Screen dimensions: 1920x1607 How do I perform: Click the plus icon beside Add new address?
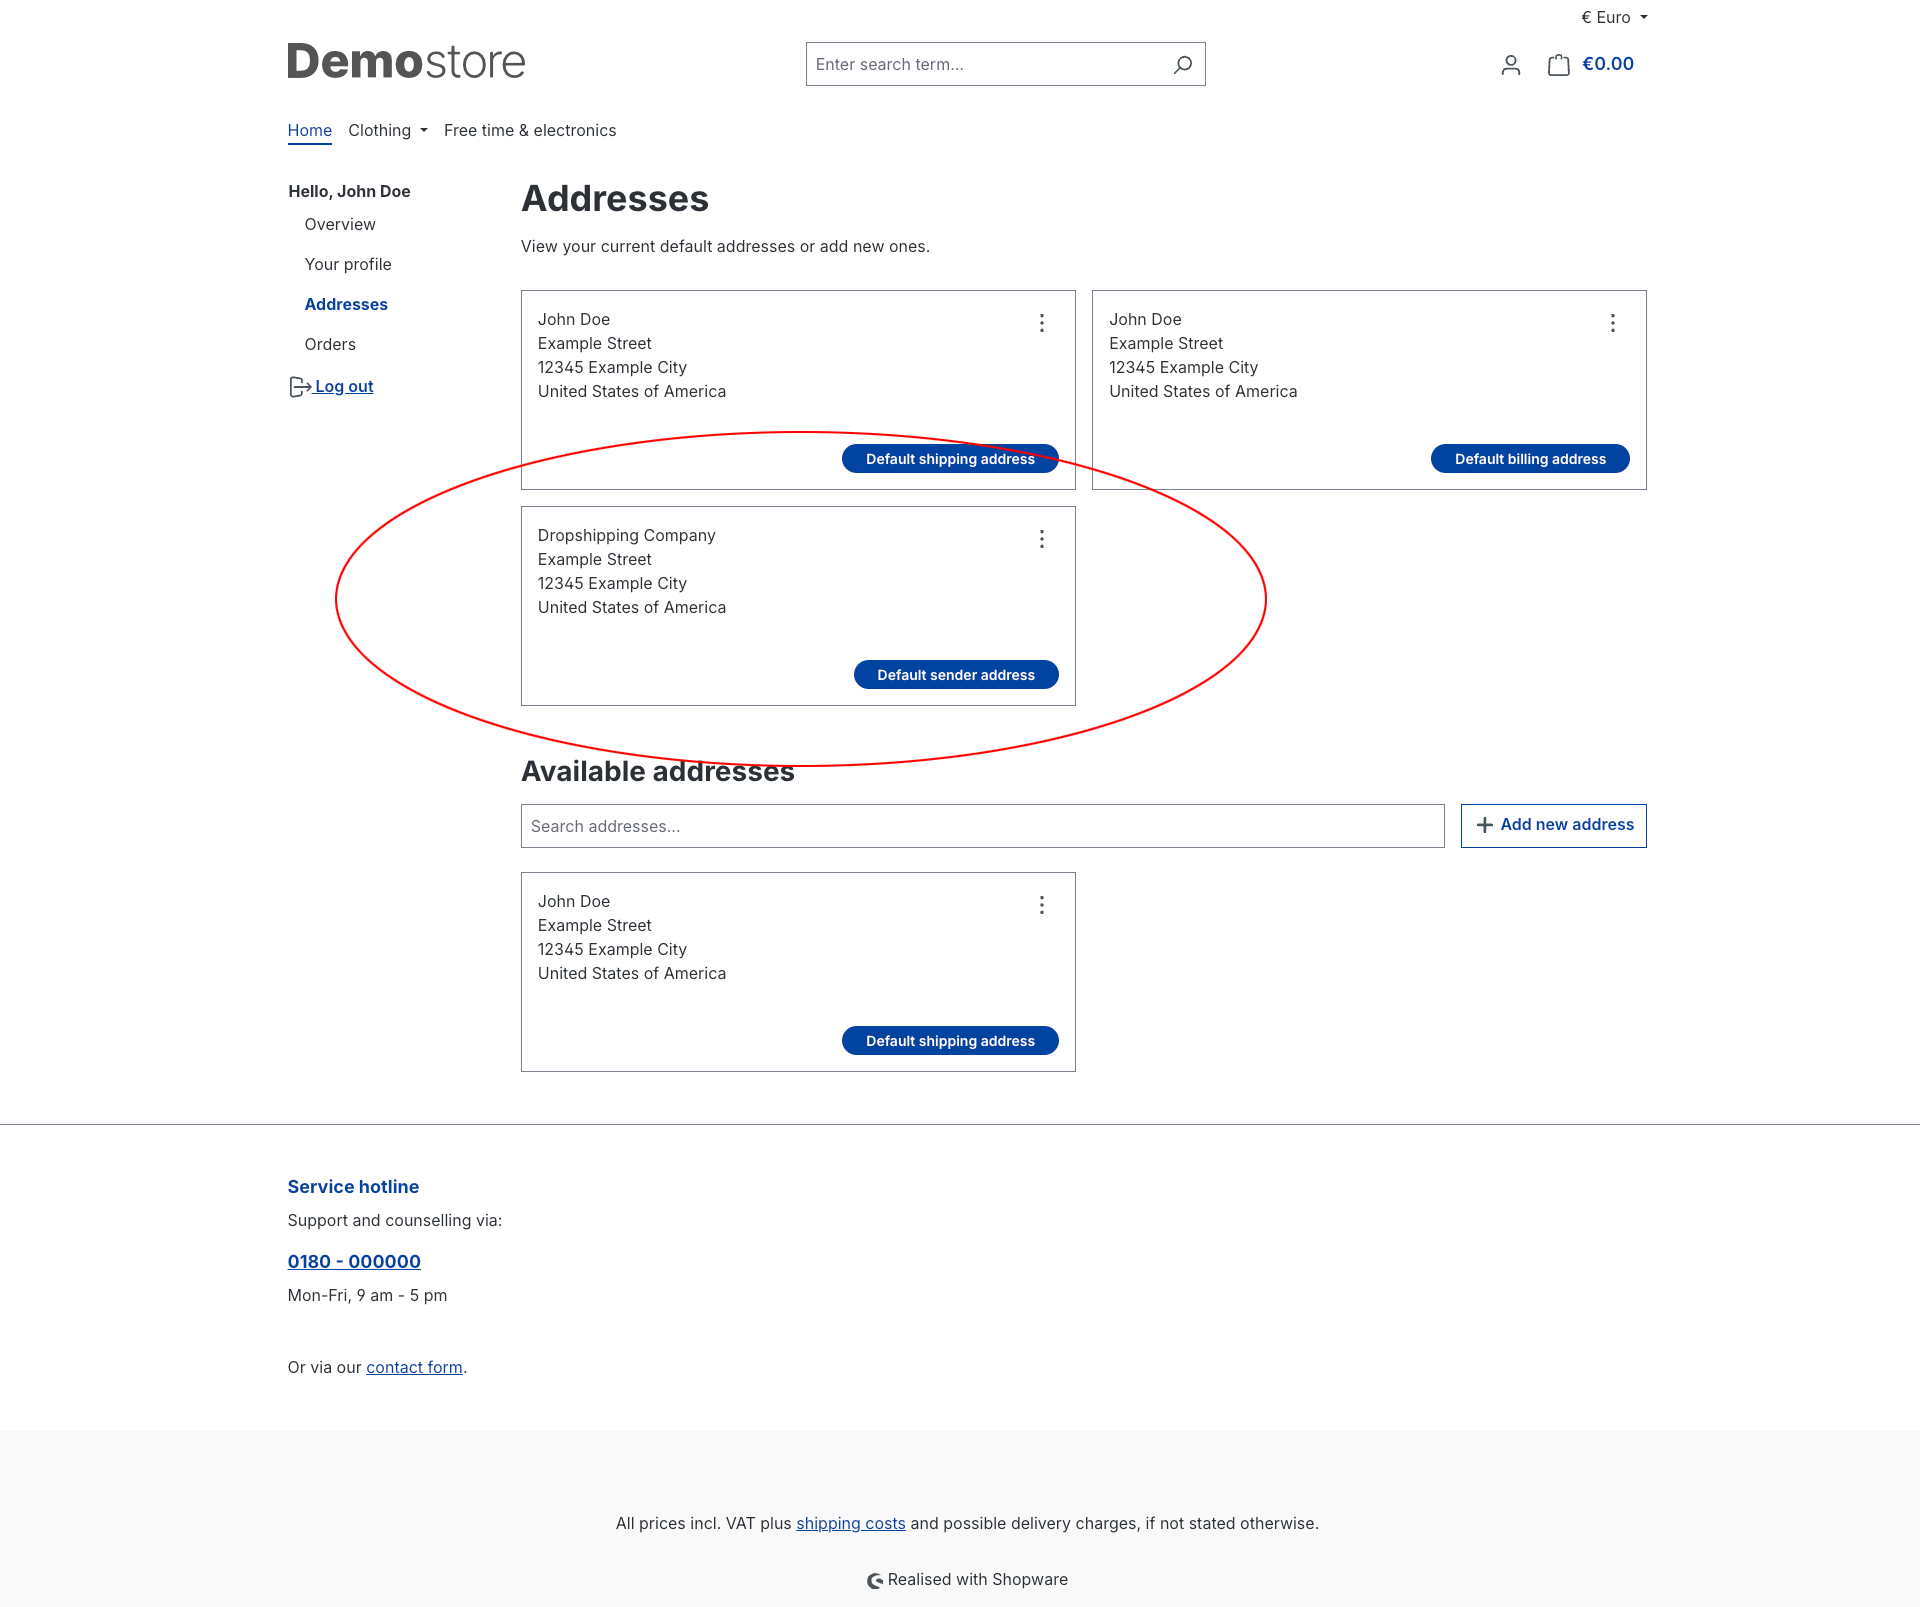(1485, 825)
